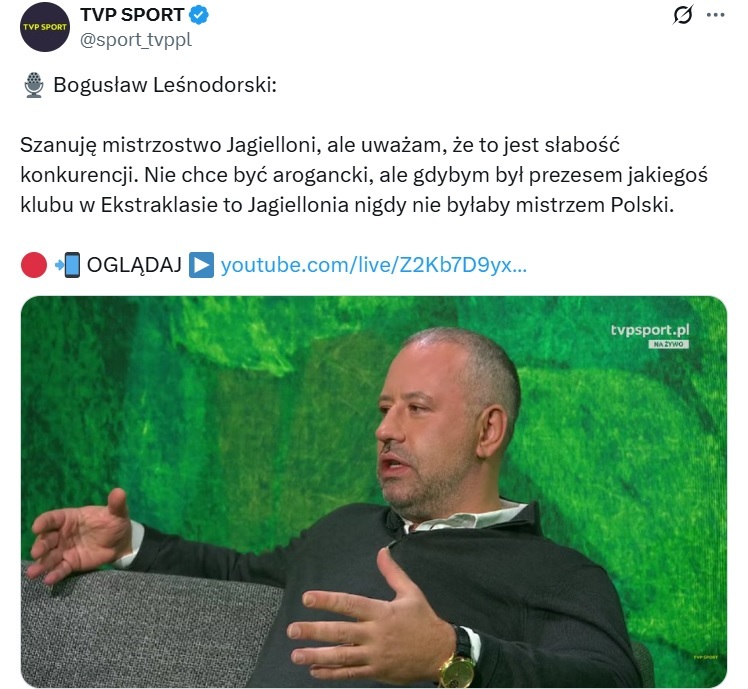748x689 pixels.
Task: Click the TVP SPORT profile avatar
Action: pyautogui.click(x=45, y=27)
